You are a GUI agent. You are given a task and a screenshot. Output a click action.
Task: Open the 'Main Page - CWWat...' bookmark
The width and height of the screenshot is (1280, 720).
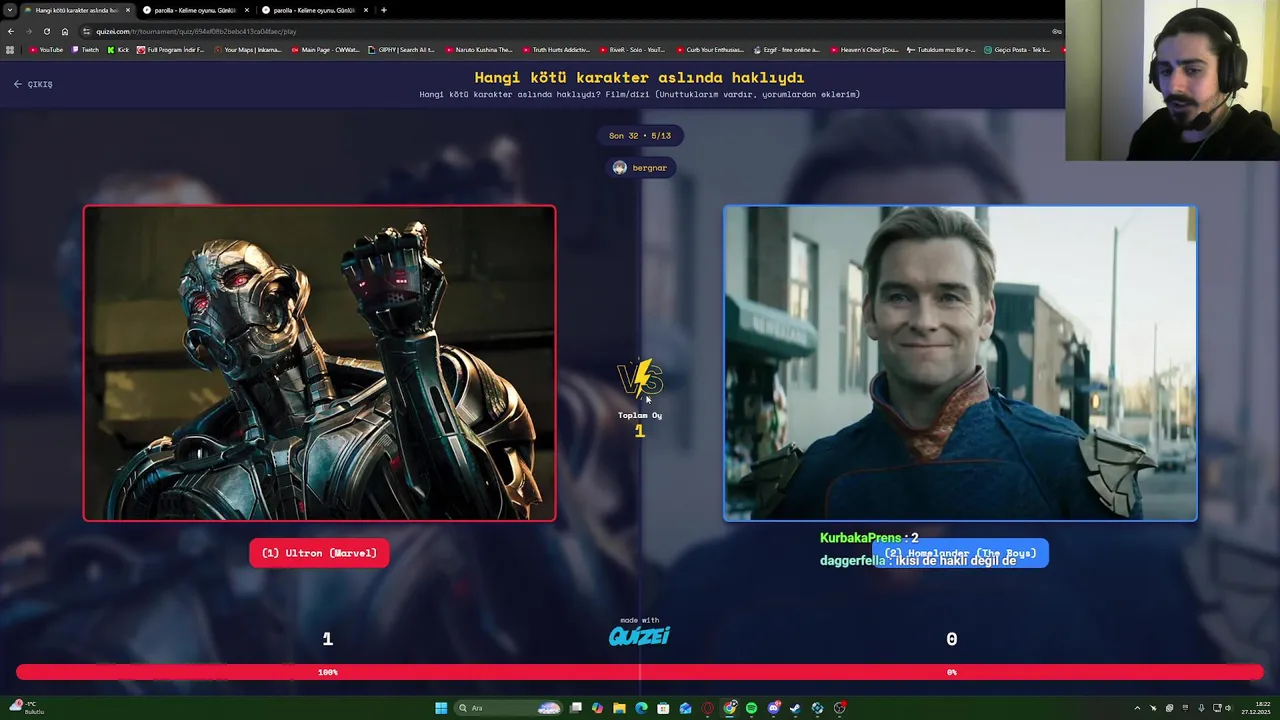click(x=325, y=49)
